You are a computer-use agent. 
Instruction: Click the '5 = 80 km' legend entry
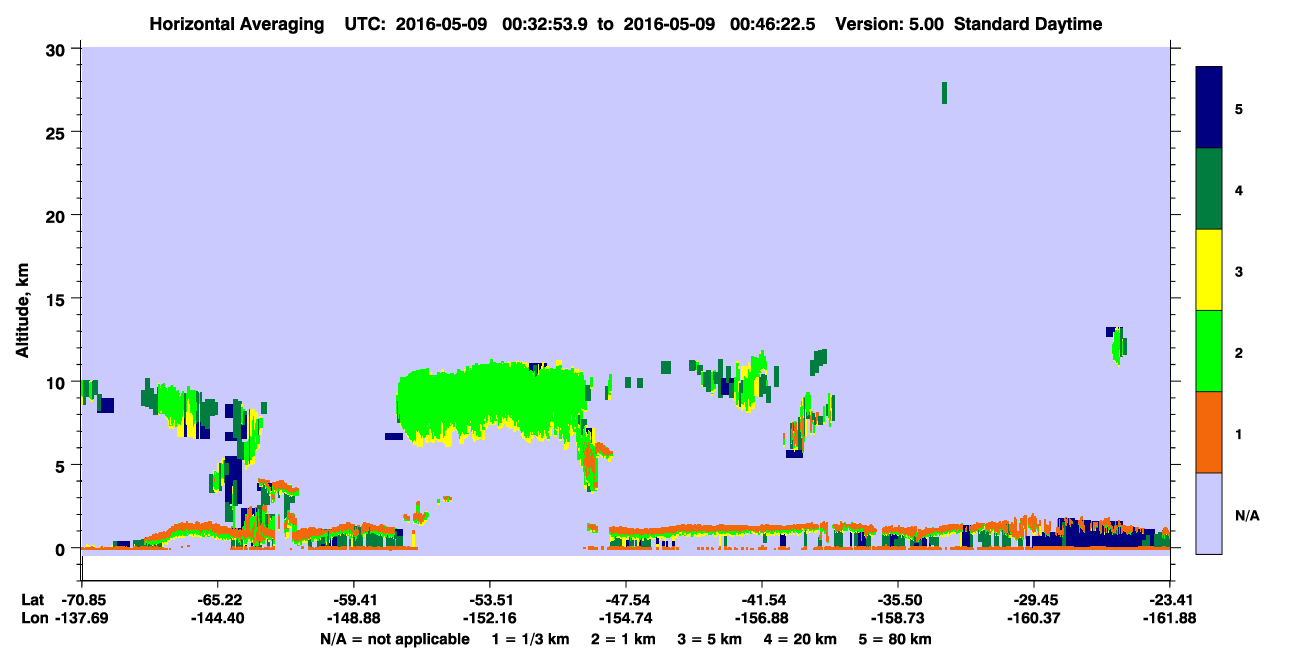pos(897,639)
